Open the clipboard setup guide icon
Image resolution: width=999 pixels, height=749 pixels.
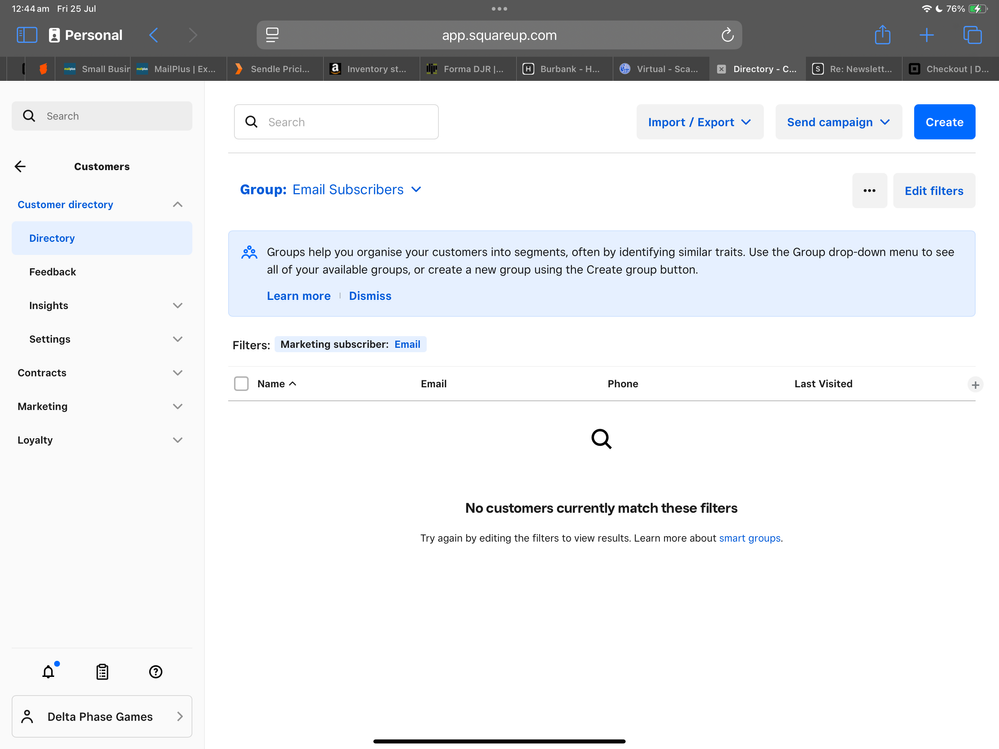pyautogui.click(x=102, y=672)
